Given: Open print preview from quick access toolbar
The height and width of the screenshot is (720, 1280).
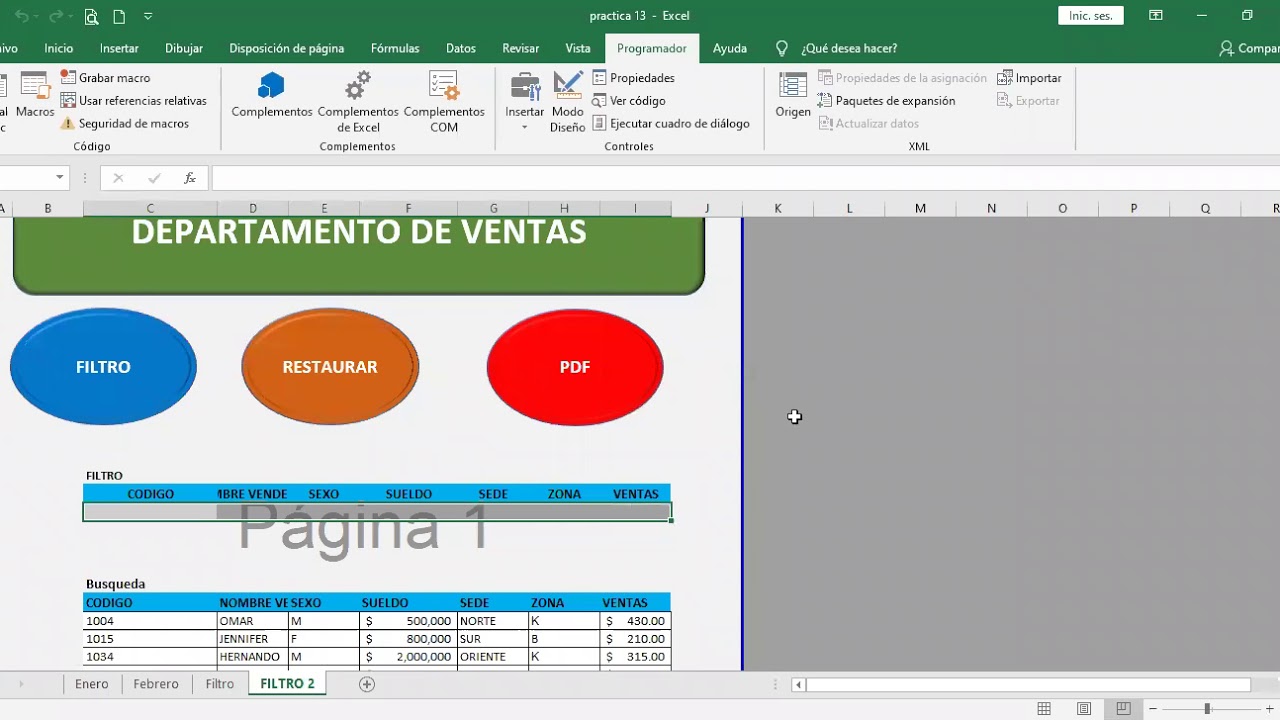Looking at the screenshot, I should 91,16.
